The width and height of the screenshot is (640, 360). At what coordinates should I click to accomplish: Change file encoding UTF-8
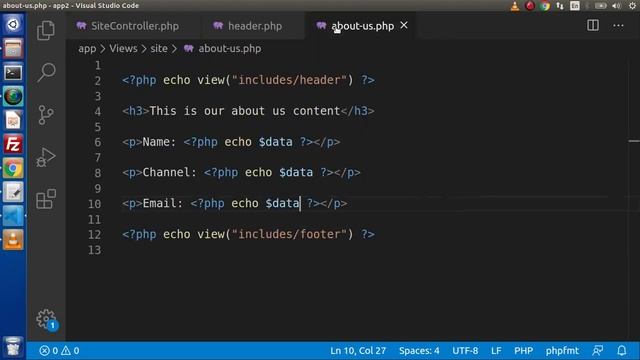pos(465,351)
